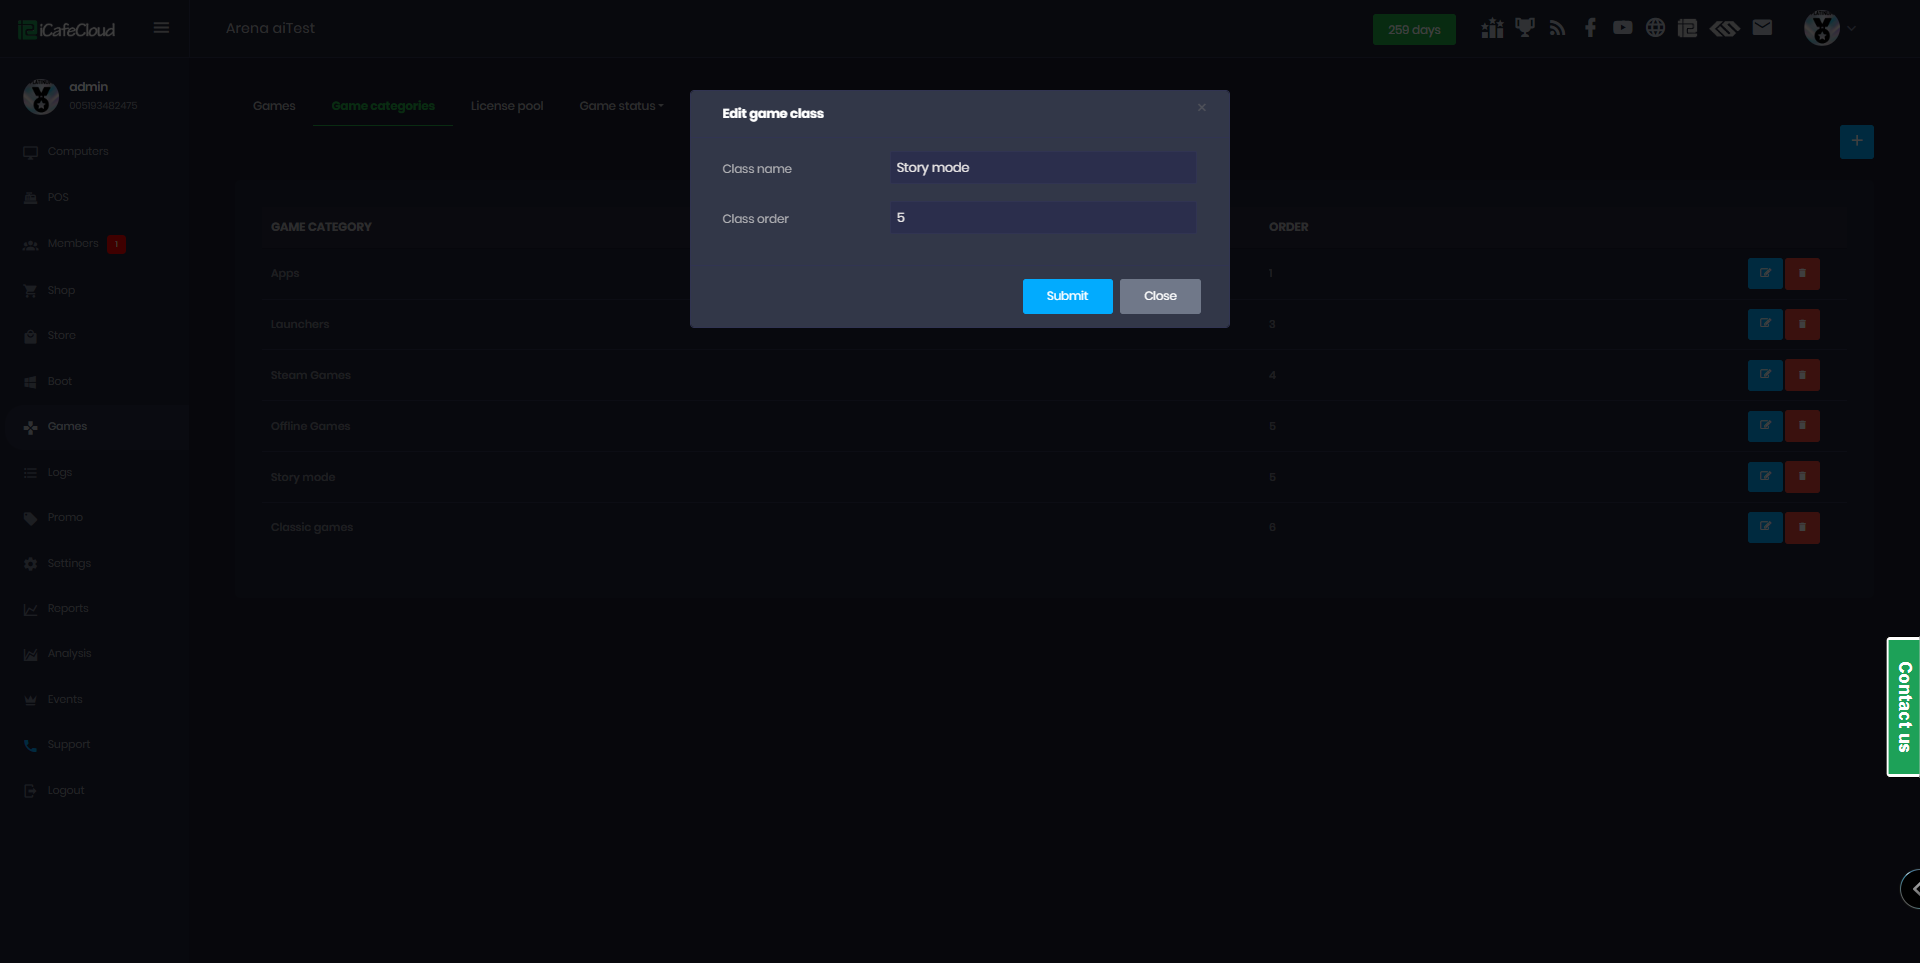The image size is (1920, 963).
Task: Switch to the License pool tab
Action: point(507,106)
